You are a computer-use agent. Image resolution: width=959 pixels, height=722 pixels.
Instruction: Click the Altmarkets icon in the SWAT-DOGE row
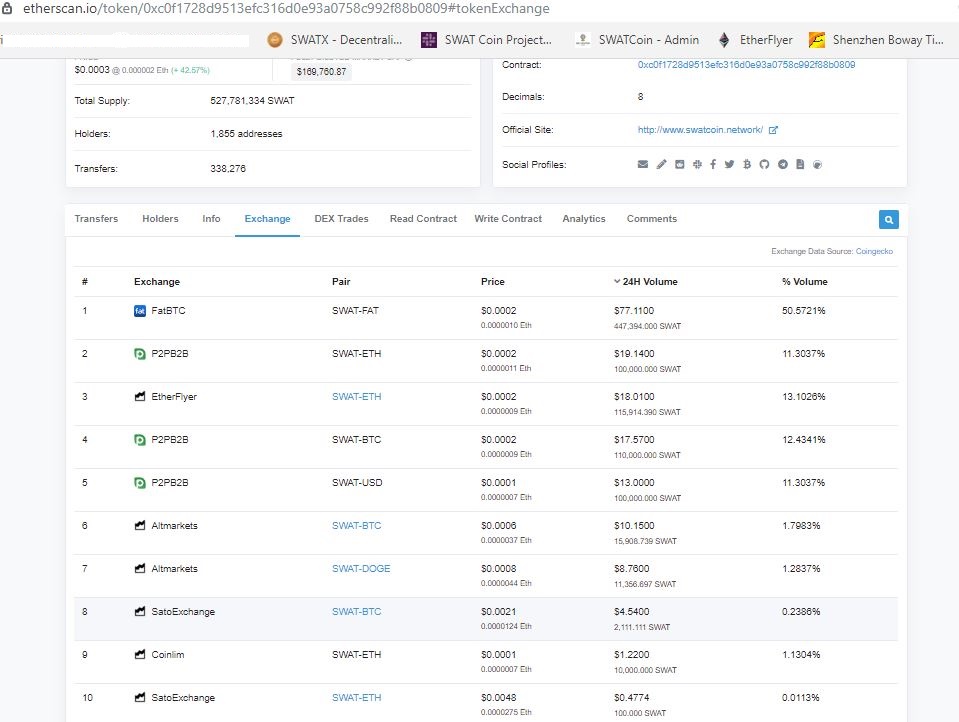(x=139, y=568)
